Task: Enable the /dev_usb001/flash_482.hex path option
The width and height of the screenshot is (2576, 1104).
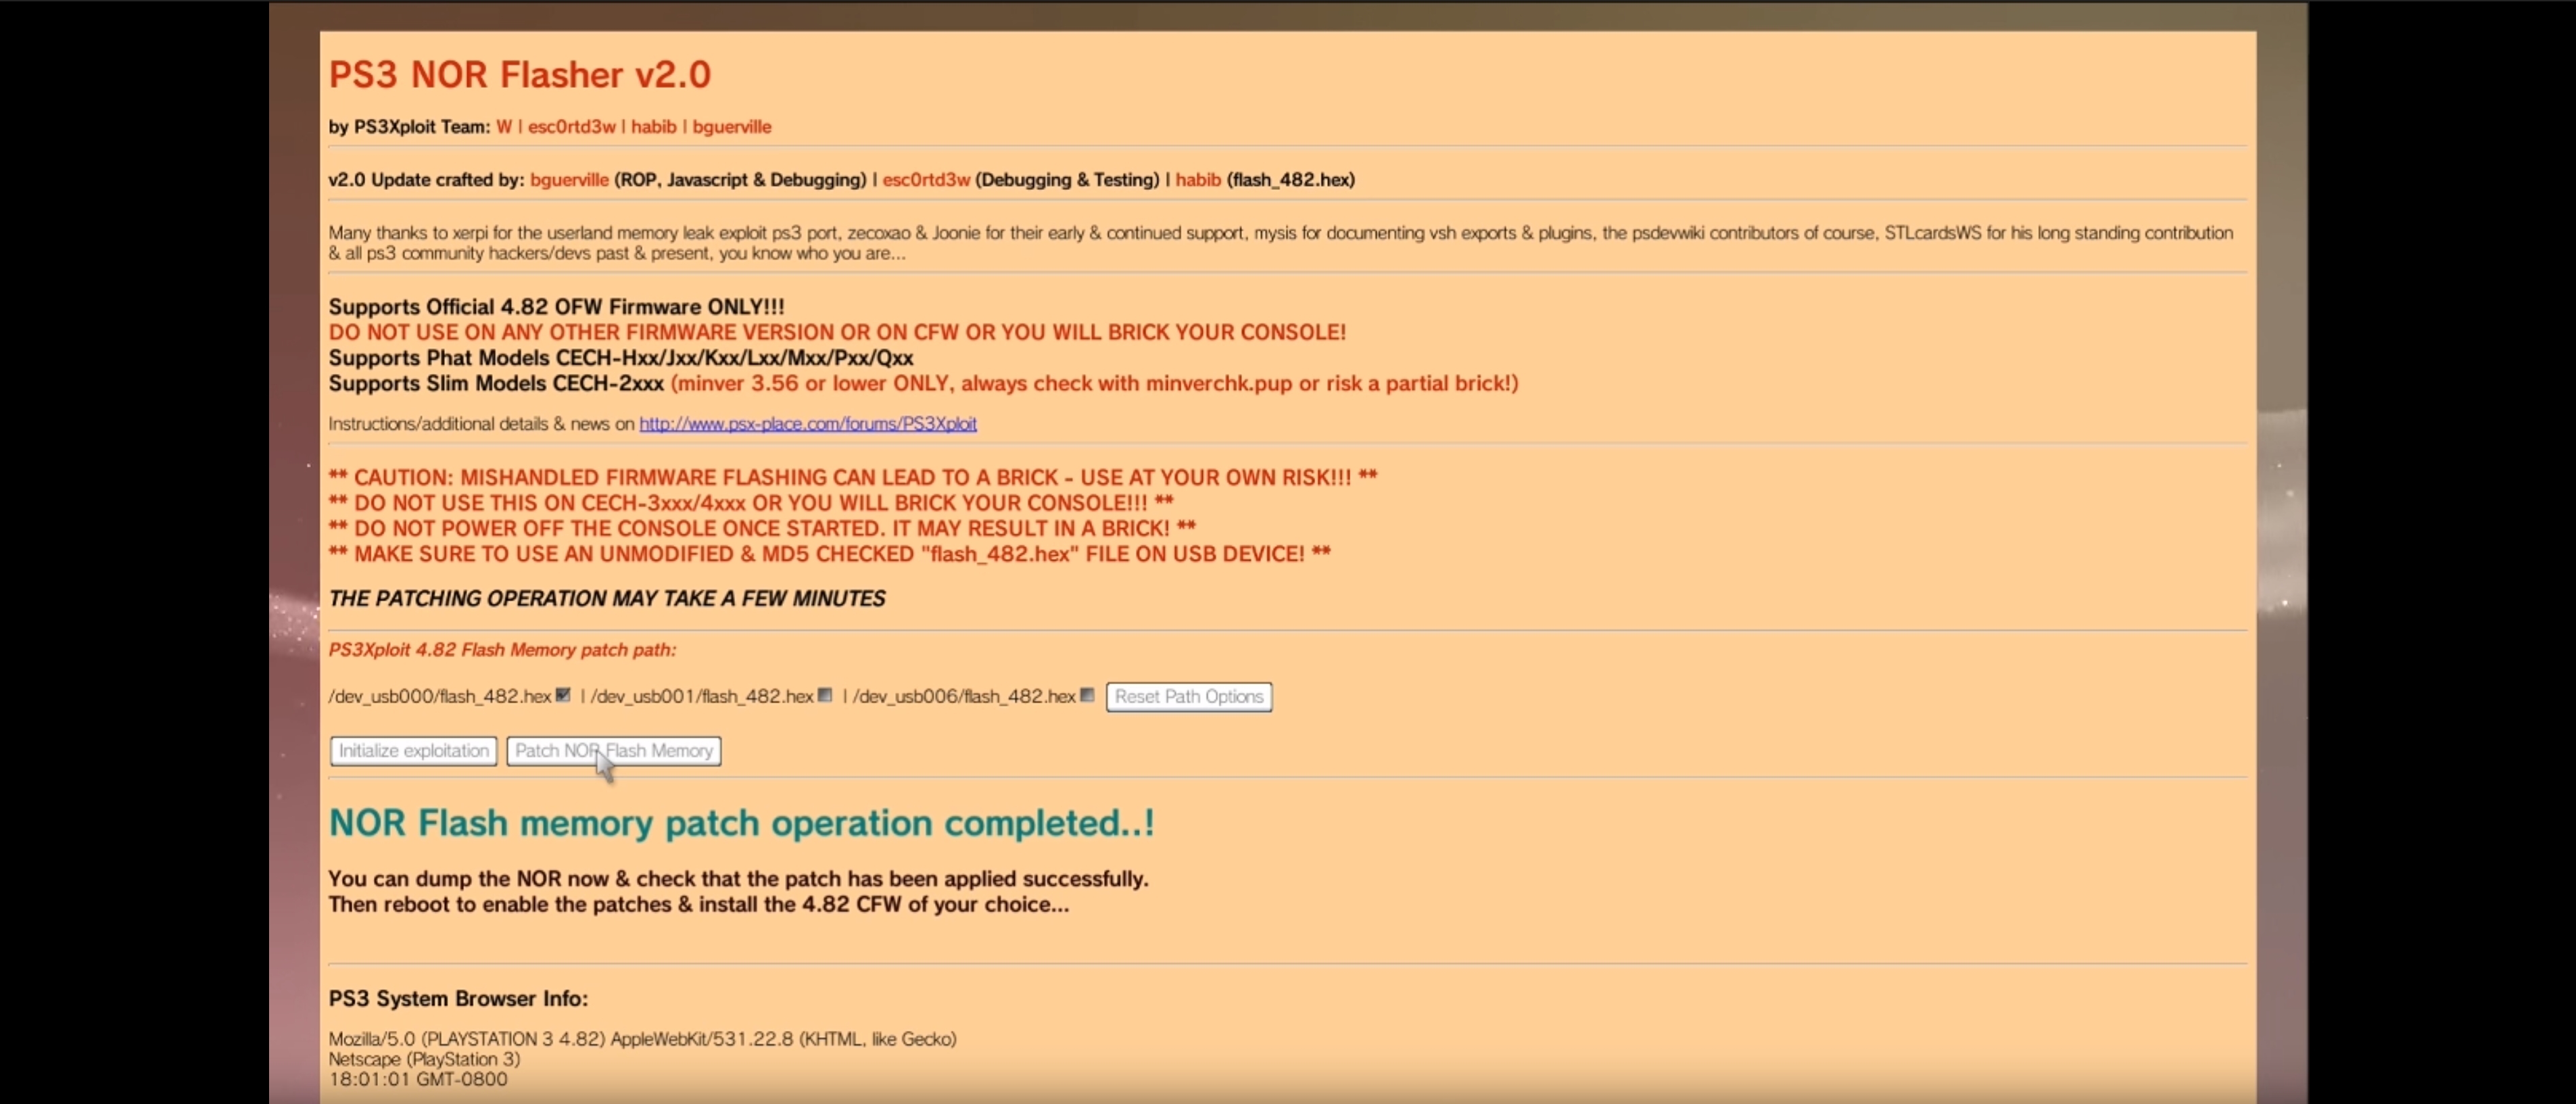Action: pos(825,695)
